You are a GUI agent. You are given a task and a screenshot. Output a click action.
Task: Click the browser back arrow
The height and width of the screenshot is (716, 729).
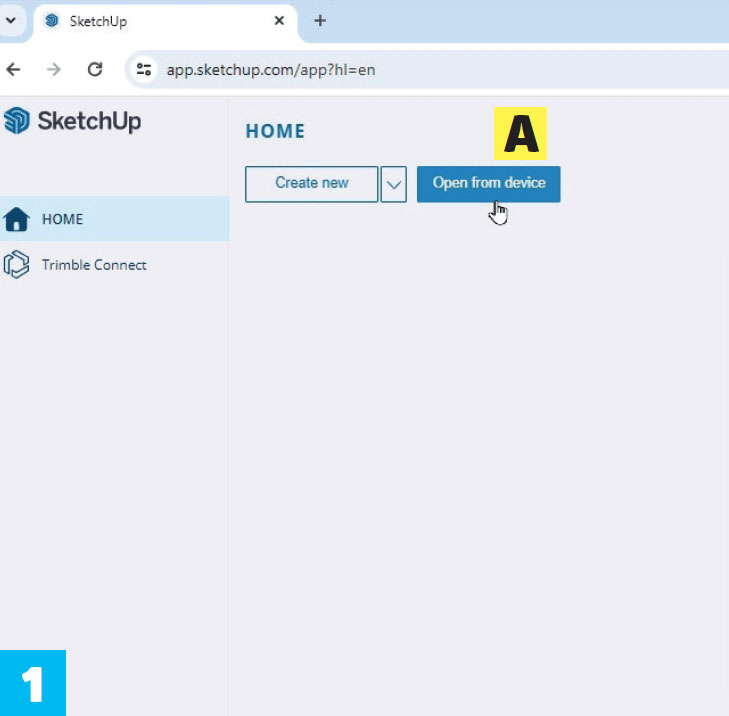click(x=13, y=70)
